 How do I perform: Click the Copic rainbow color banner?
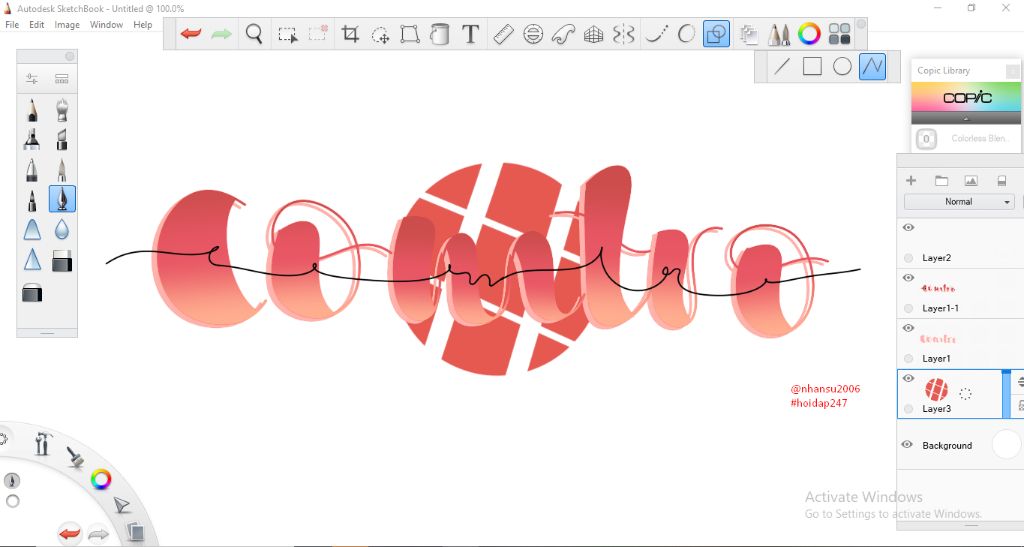[x=966, y=97]
